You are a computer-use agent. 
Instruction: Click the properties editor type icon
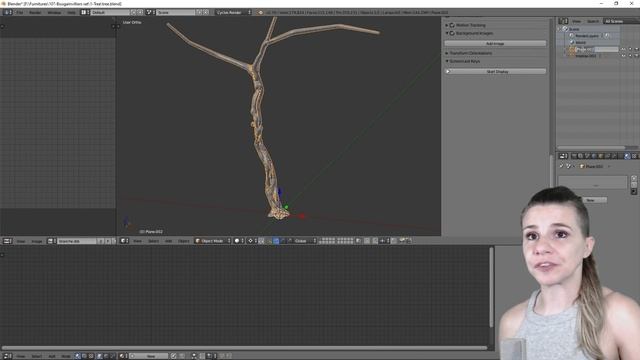563,156
